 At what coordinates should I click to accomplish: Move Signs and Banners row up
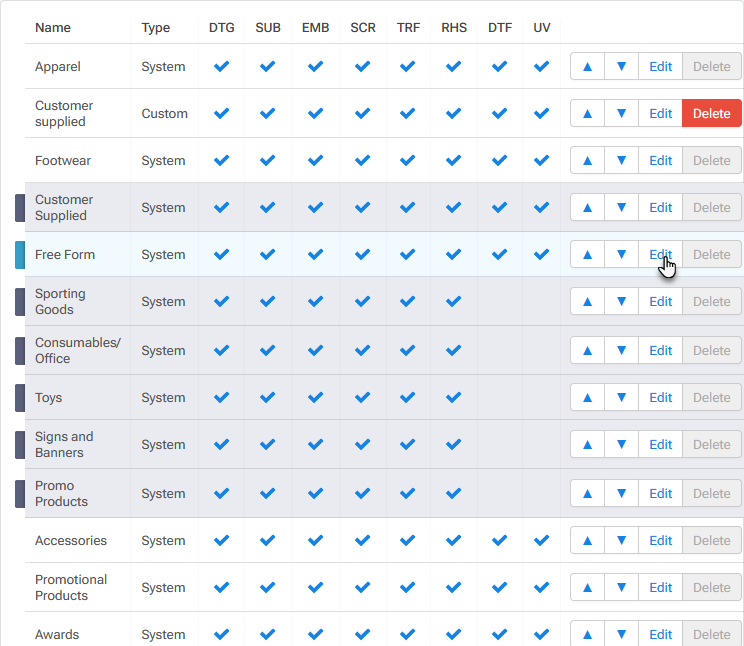click(x=587, y=444)
